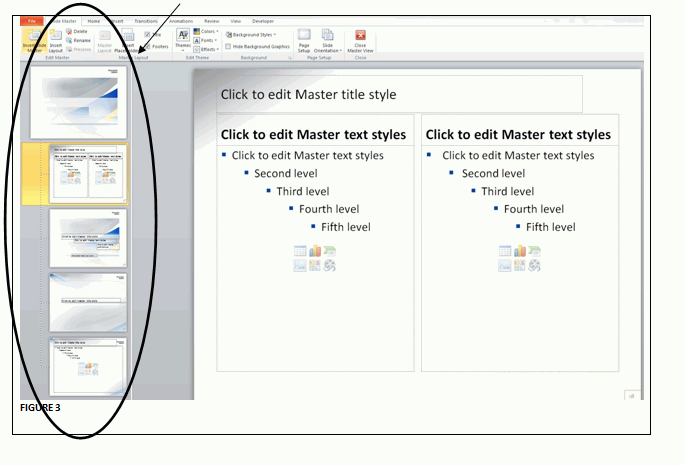Open the File tab
This screenshot has height=465, width=685.
(31, 21)
